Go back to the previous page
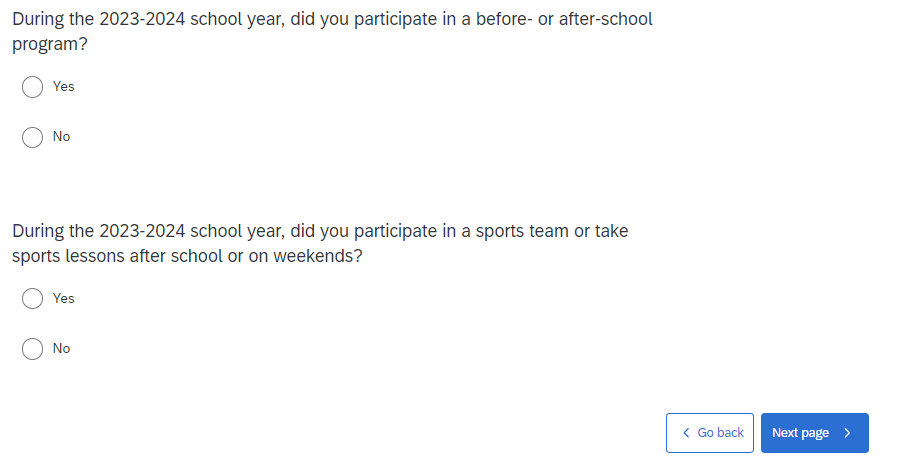The image size is (920, 466). click(x=710, y=433)
